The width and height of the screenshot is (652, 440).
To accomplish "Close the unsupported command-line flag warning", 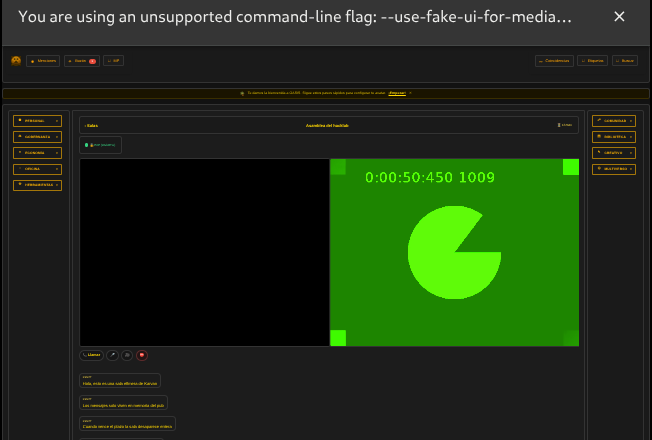I will tap(619, 17).
